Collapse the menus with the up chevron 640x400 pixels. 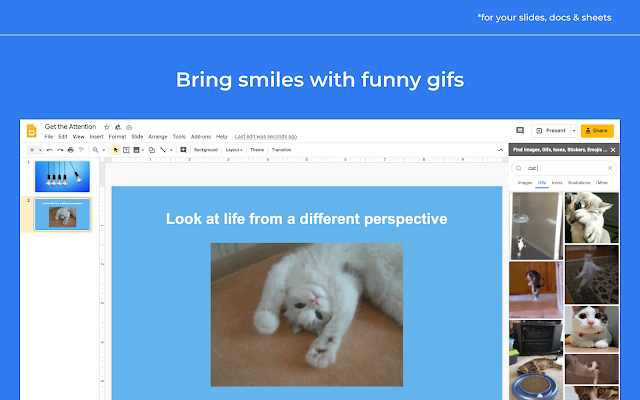pos(501,150)
